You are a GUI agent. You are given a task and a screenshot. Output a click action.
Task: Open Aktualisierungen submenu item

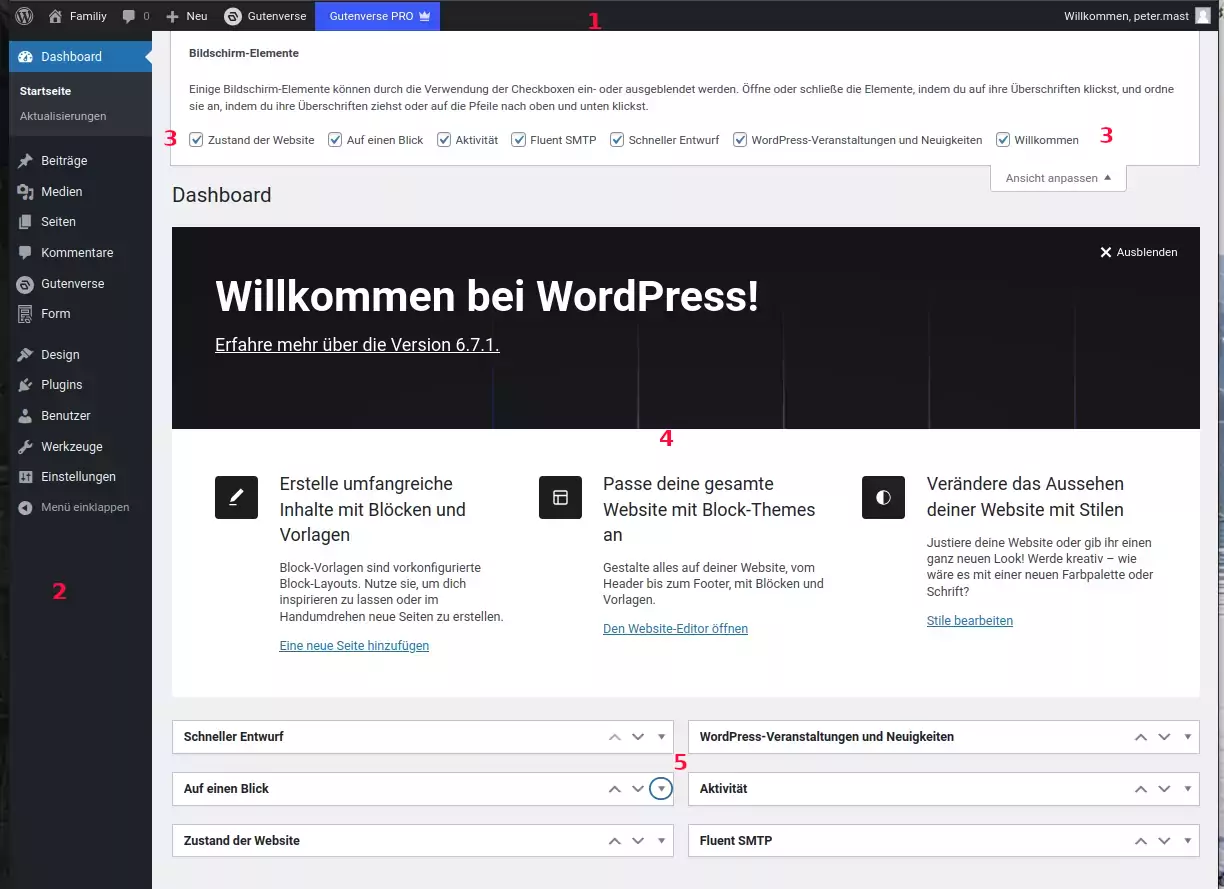63,116
